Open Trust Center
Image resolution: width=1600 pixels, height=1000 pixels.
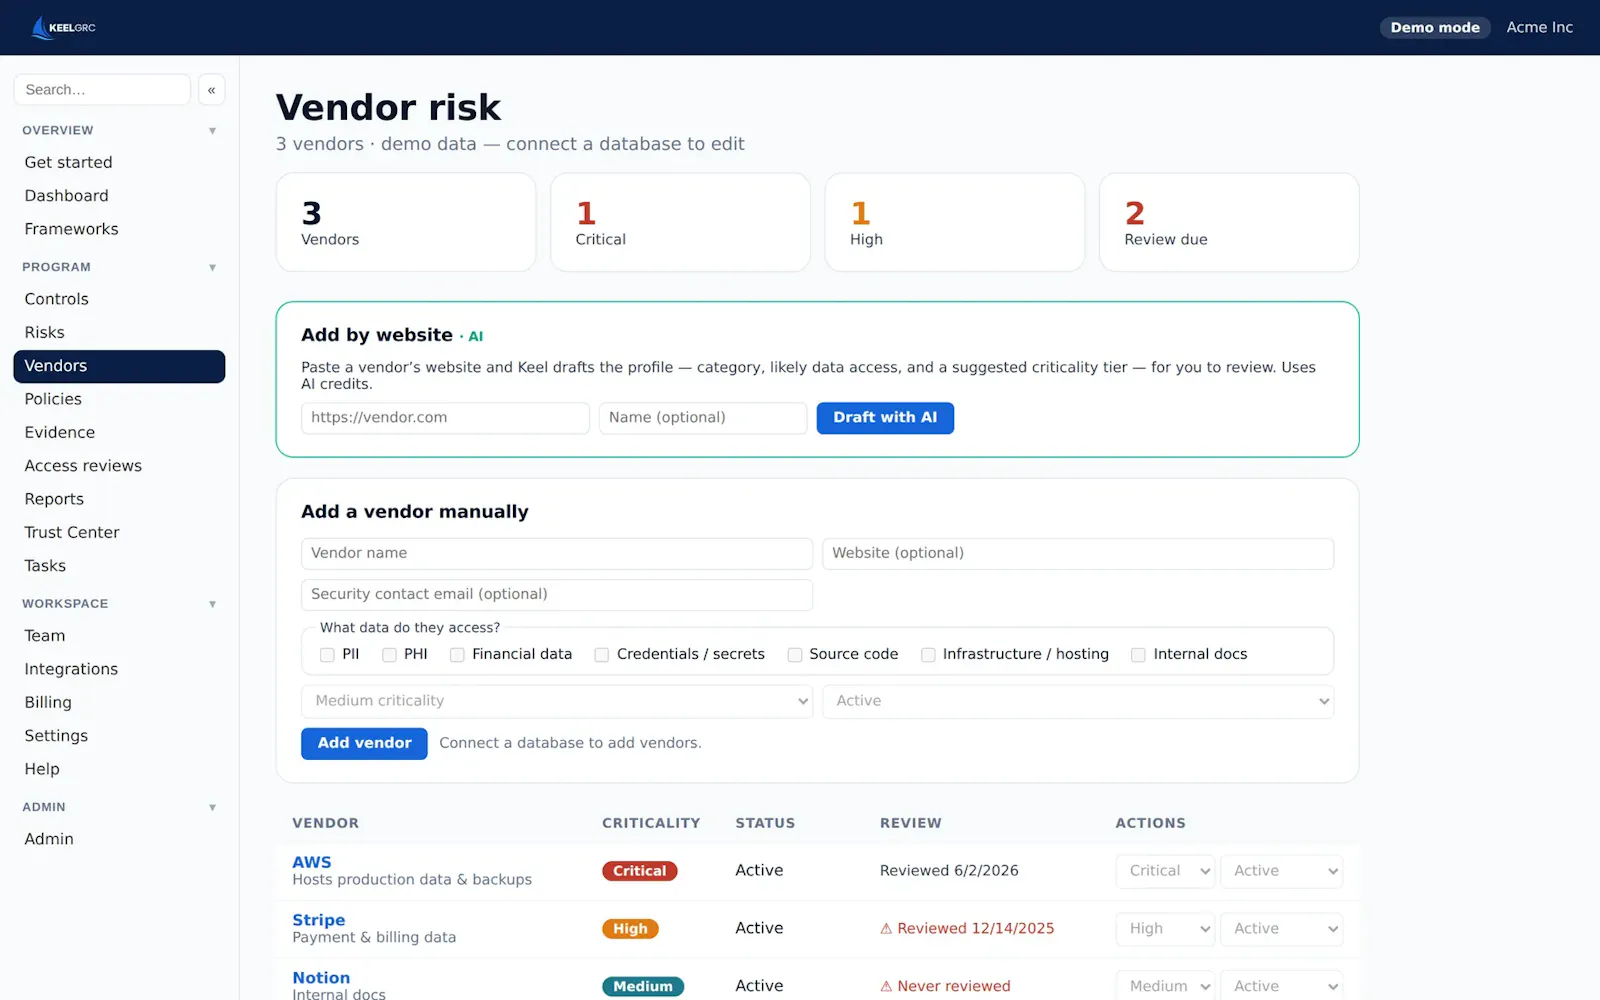coord(119,532)
